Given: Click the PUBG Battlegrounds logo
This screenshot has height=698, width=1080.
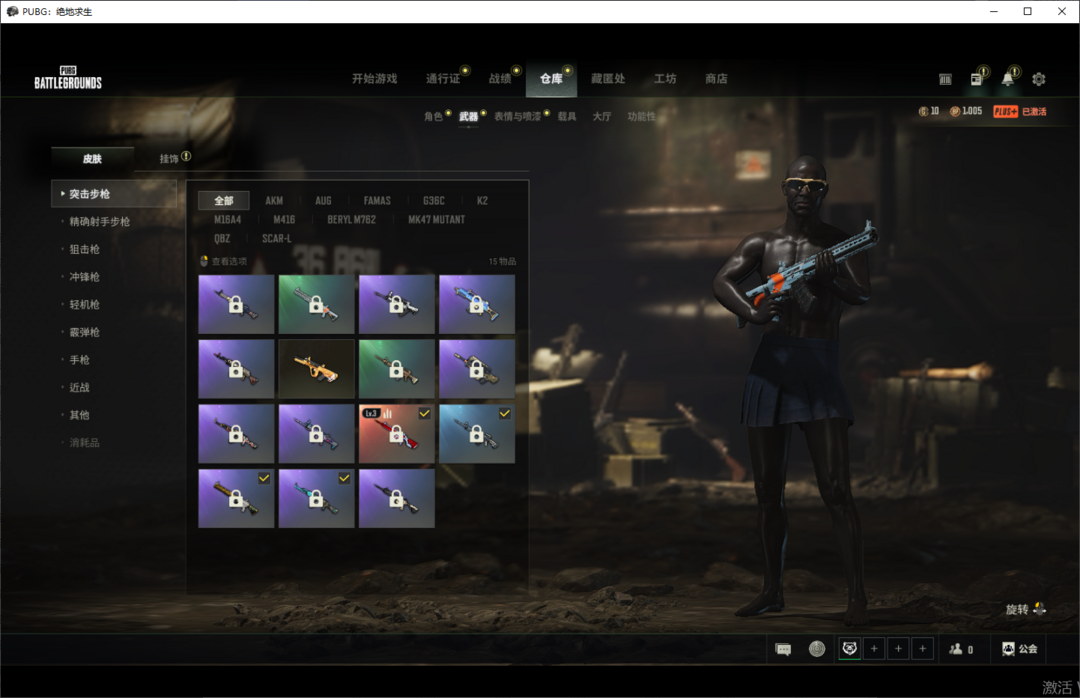Looking at the screenshot, I should coord(68,78).
